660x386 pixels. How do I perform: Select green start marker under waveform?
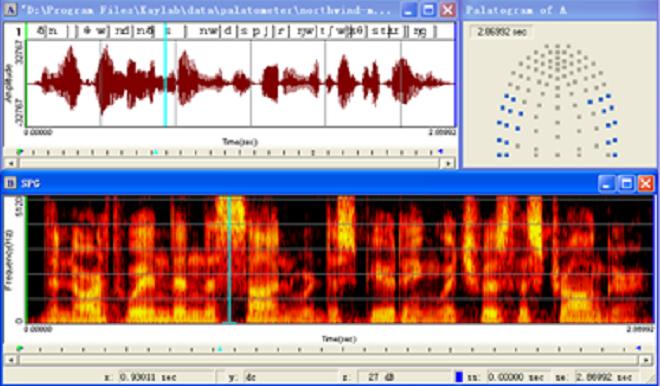(19, 152)
